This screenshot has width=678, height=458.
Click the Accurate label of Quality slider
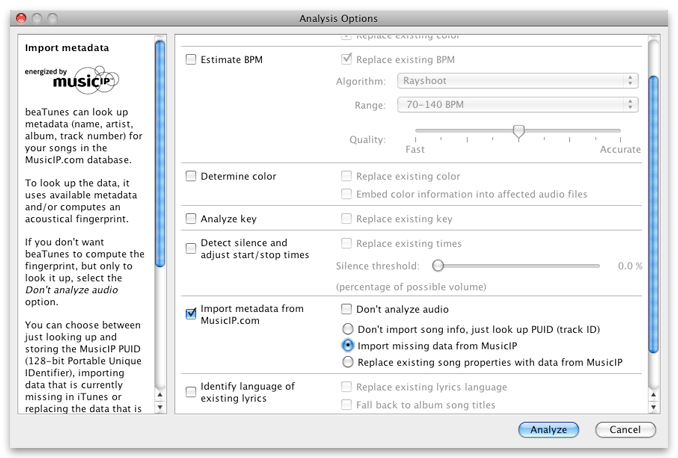click(620, 149)
